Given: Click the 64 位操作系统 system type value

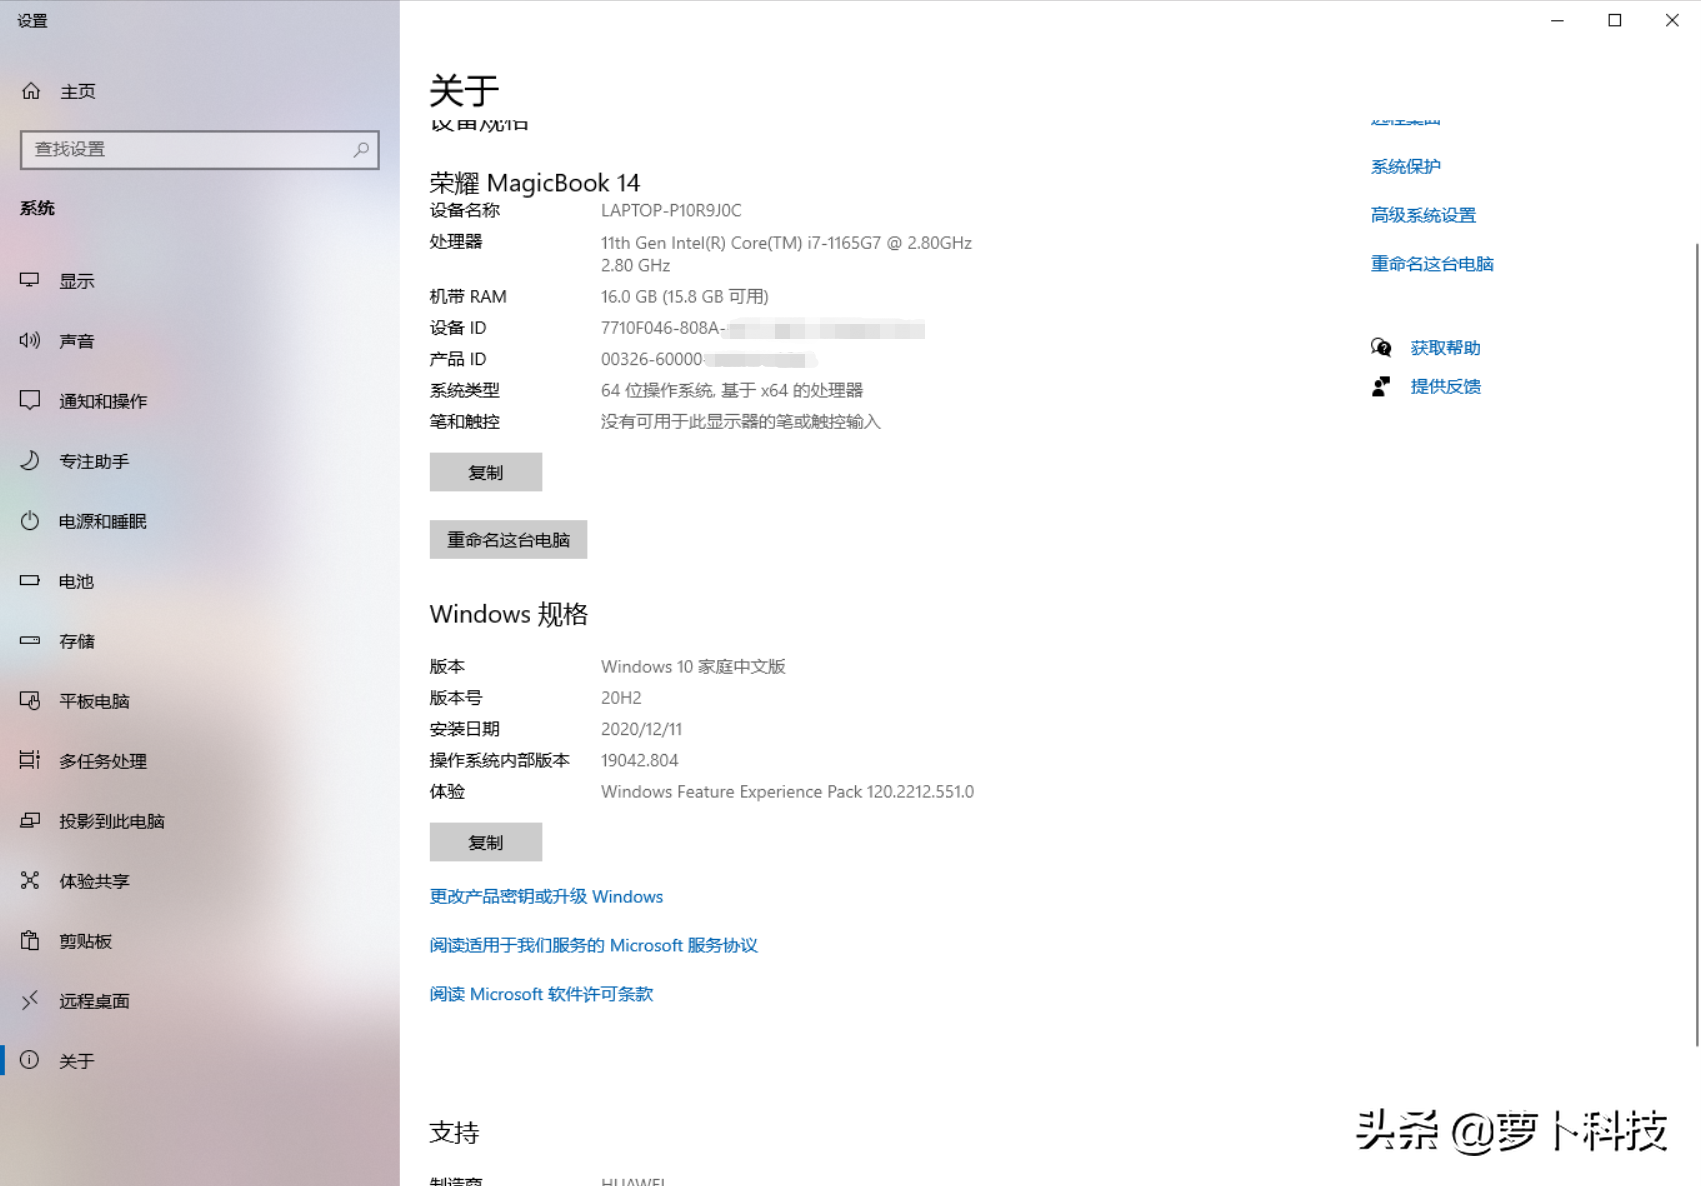Looking at the screenshot, I should click(732, 390).
